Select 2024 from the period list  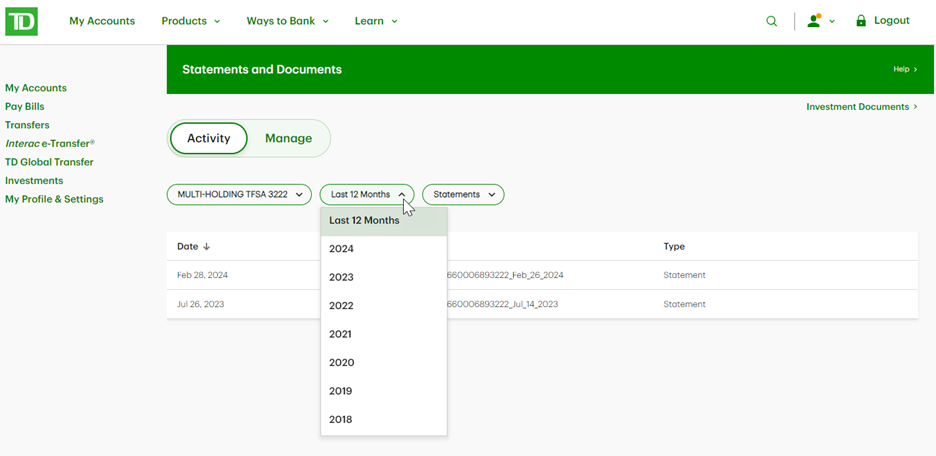point(384,249)
